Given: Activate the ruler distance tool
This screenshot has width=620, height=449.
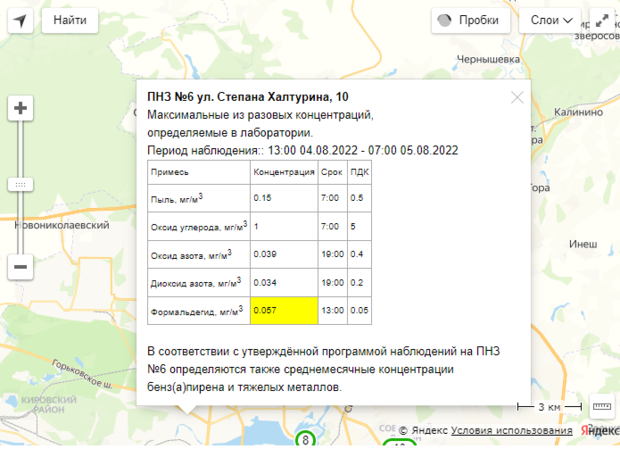Looking at the screenshot, I should pyautogui.click(x=602, y=406).
